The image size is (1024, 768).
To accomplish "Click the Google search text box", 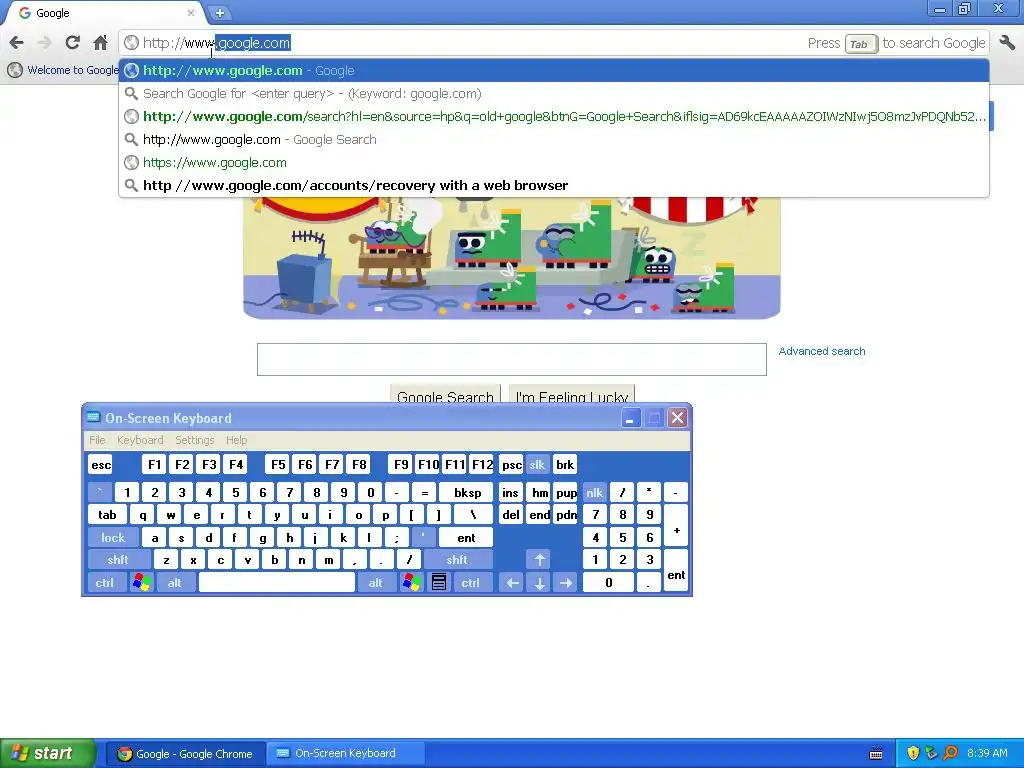I will coord(511,359).
